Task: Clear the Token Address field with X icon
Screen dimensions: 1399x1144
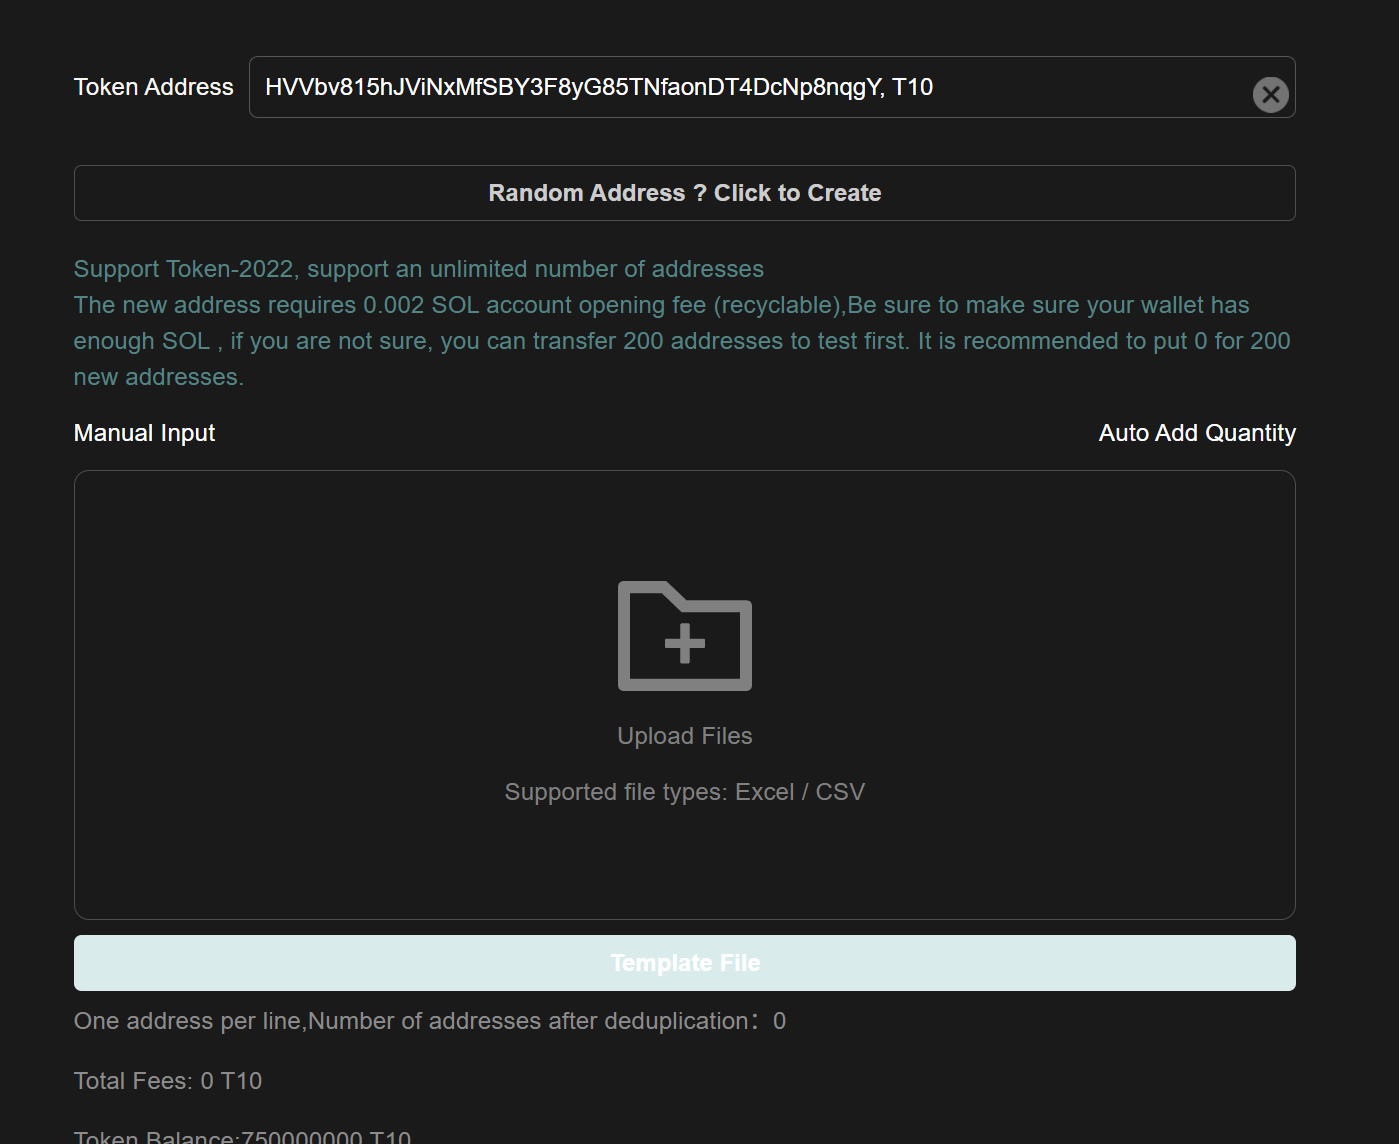Action: tap(1270, 95)
